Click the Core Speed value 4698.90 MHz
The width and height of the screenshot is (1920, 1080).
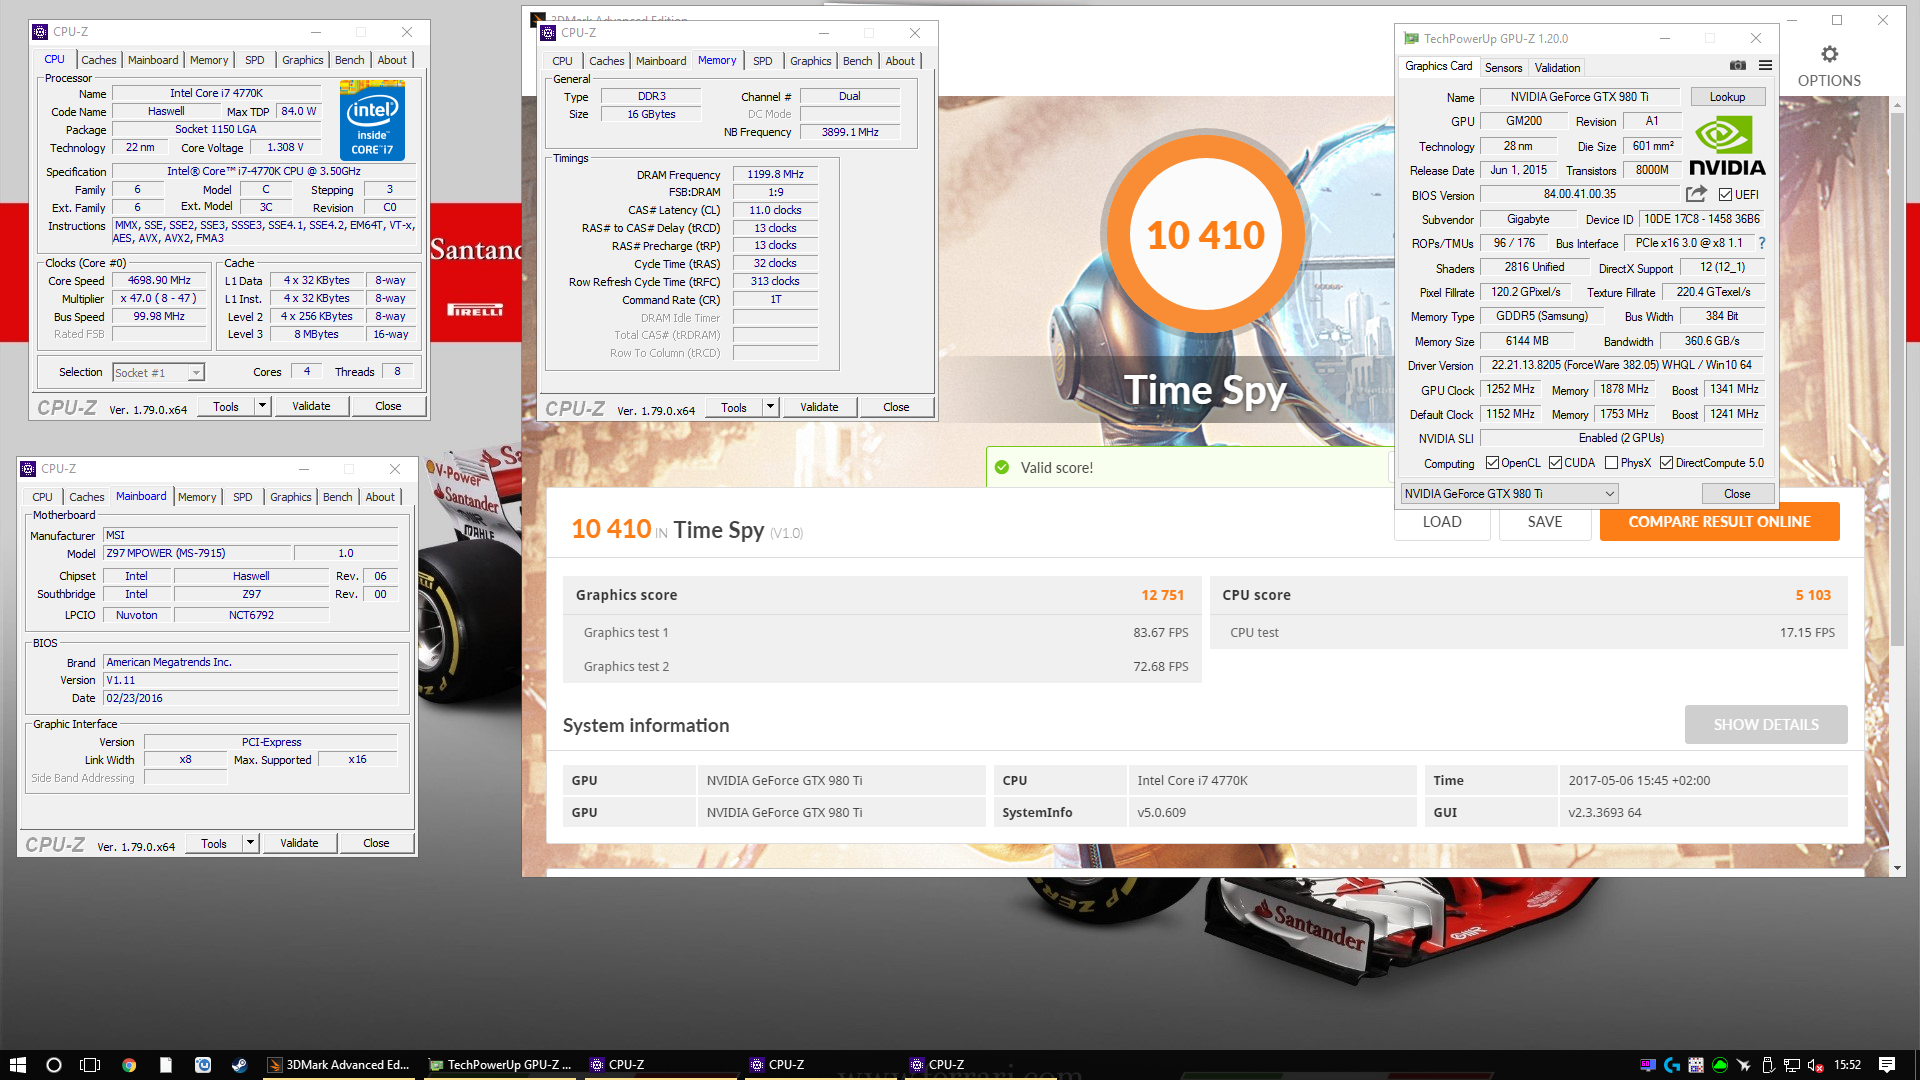[x=159, y=281]
